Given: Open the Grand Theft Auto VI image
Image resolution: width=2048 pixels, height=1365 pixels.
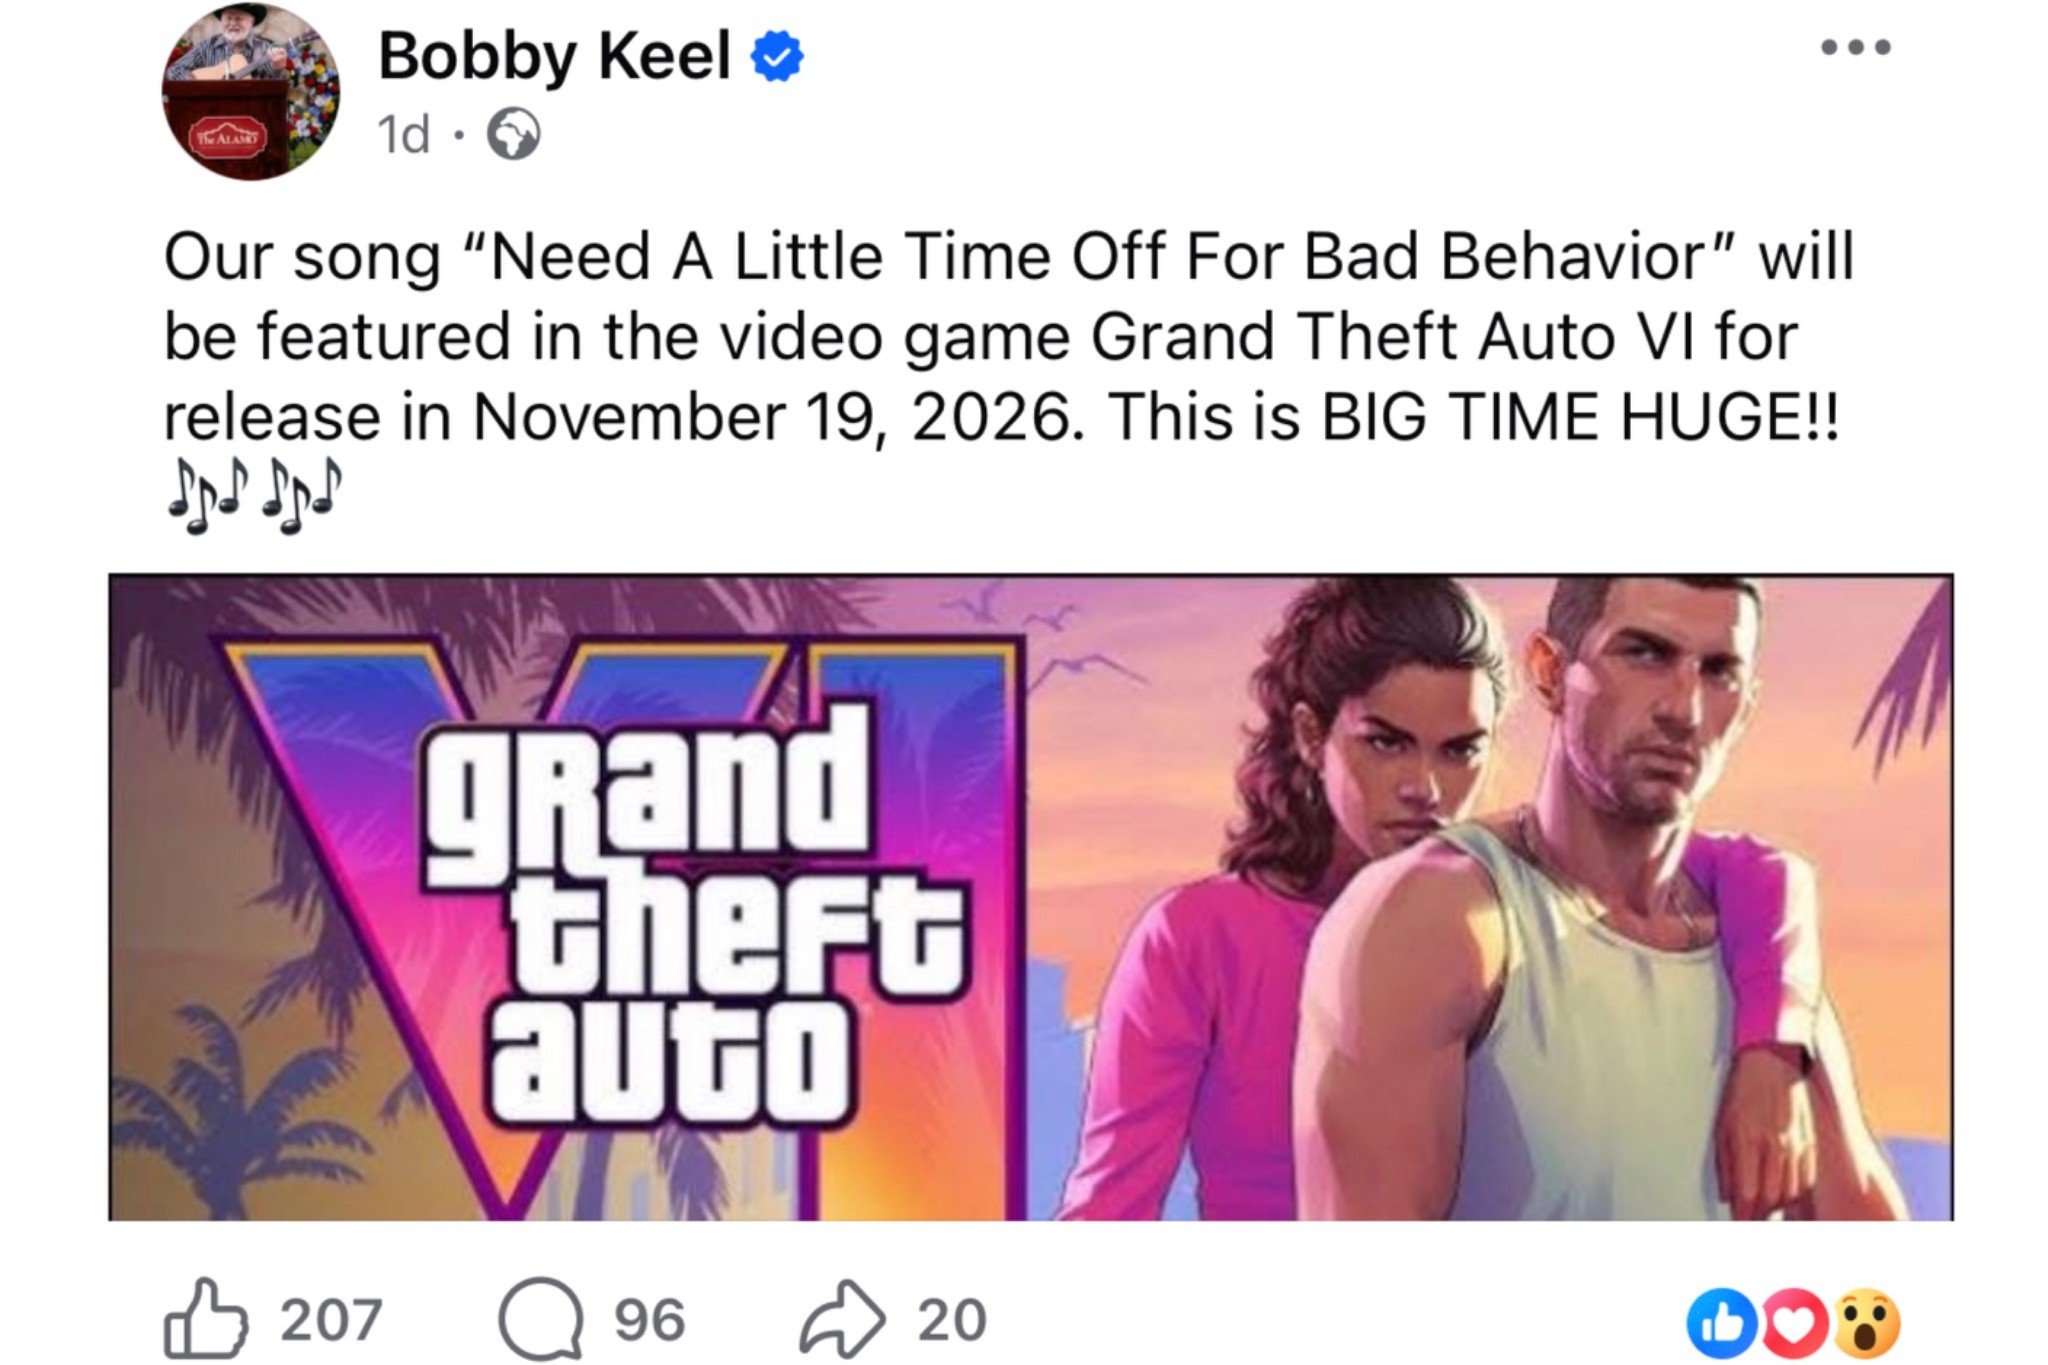Looking at the screenshot, I should [1030, 896].
